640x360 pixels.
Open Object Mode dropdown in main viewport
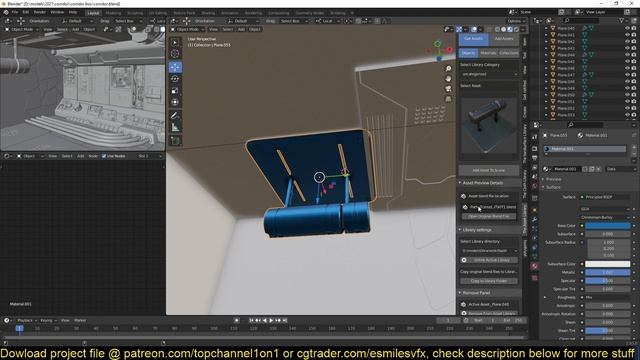(x=187, y=29)
